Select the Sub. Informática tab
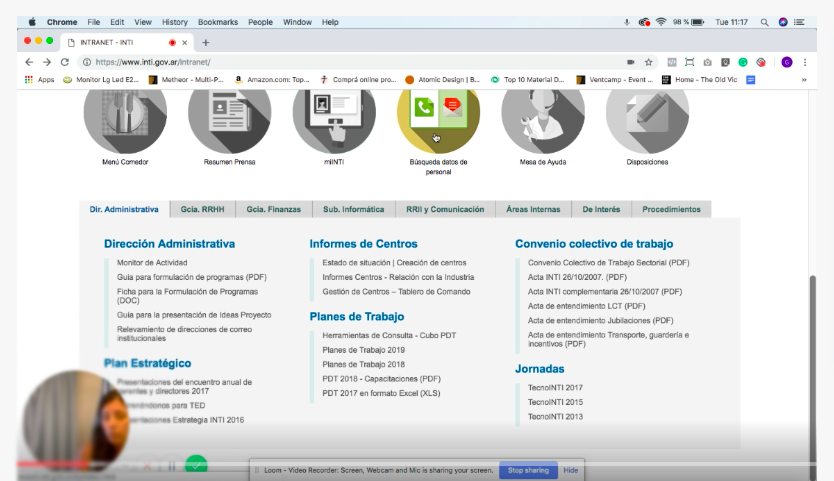This screenshot has height=481, width=834. point(353,210)
